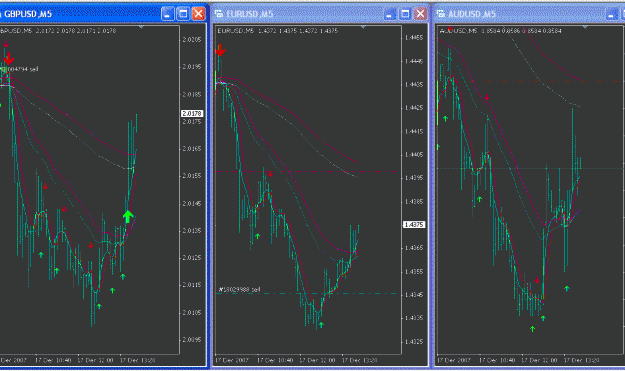The image size is (625, 371).
Task: Minimize the EURUSD,M5 chart window
Action: [x=389, y=14]
